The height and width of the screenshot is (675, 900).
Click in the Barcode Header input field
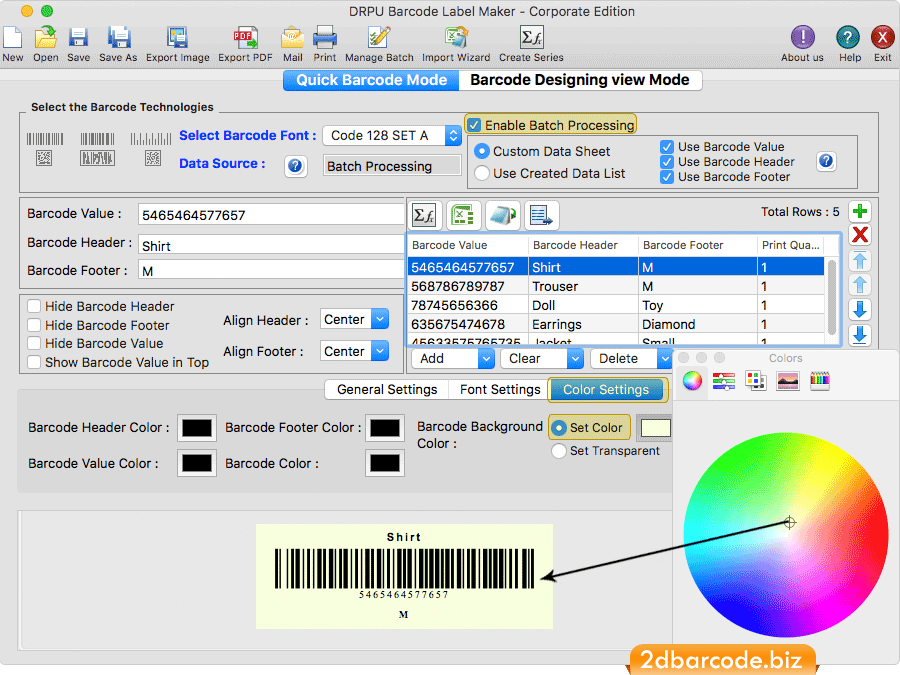271,245
